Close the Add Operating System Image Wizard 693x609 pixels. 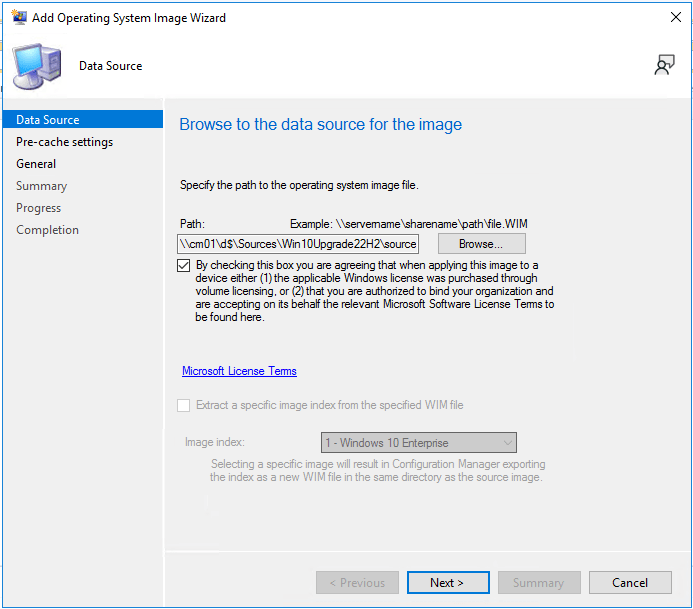click(x=676, y=17)
